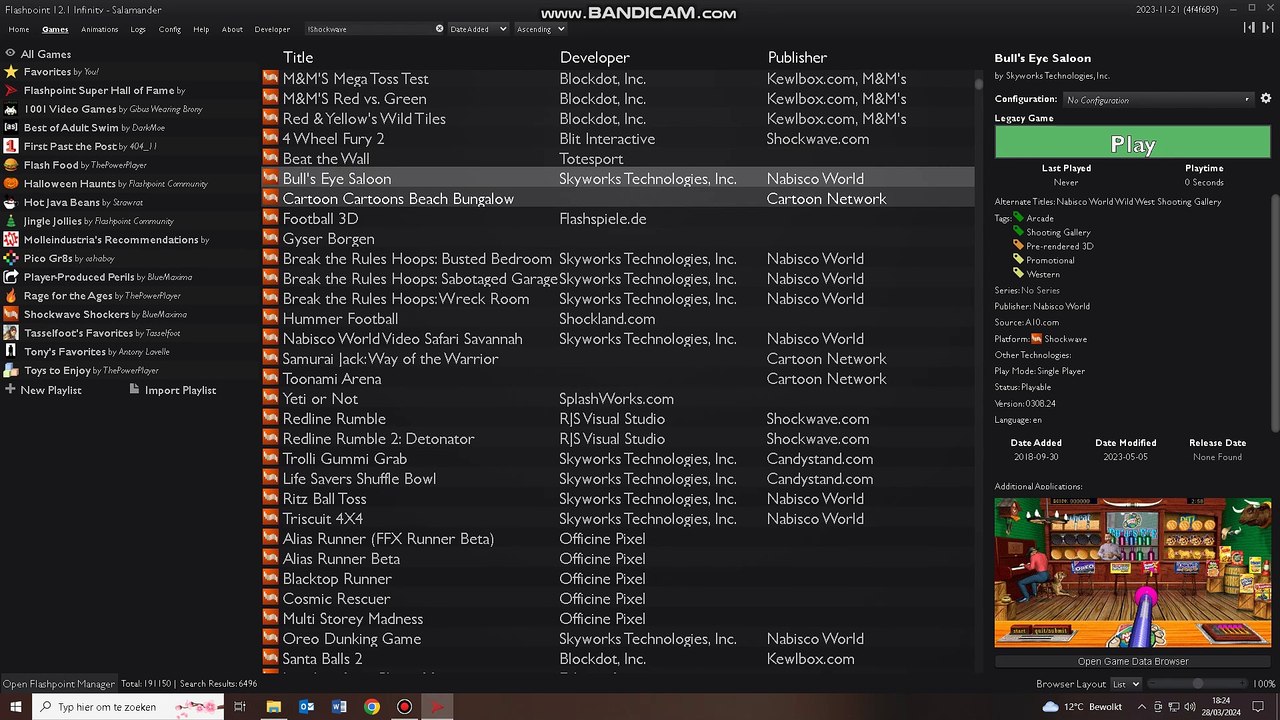
Task: Click the Shooting Gallery tag
Action: point(1058,232)
